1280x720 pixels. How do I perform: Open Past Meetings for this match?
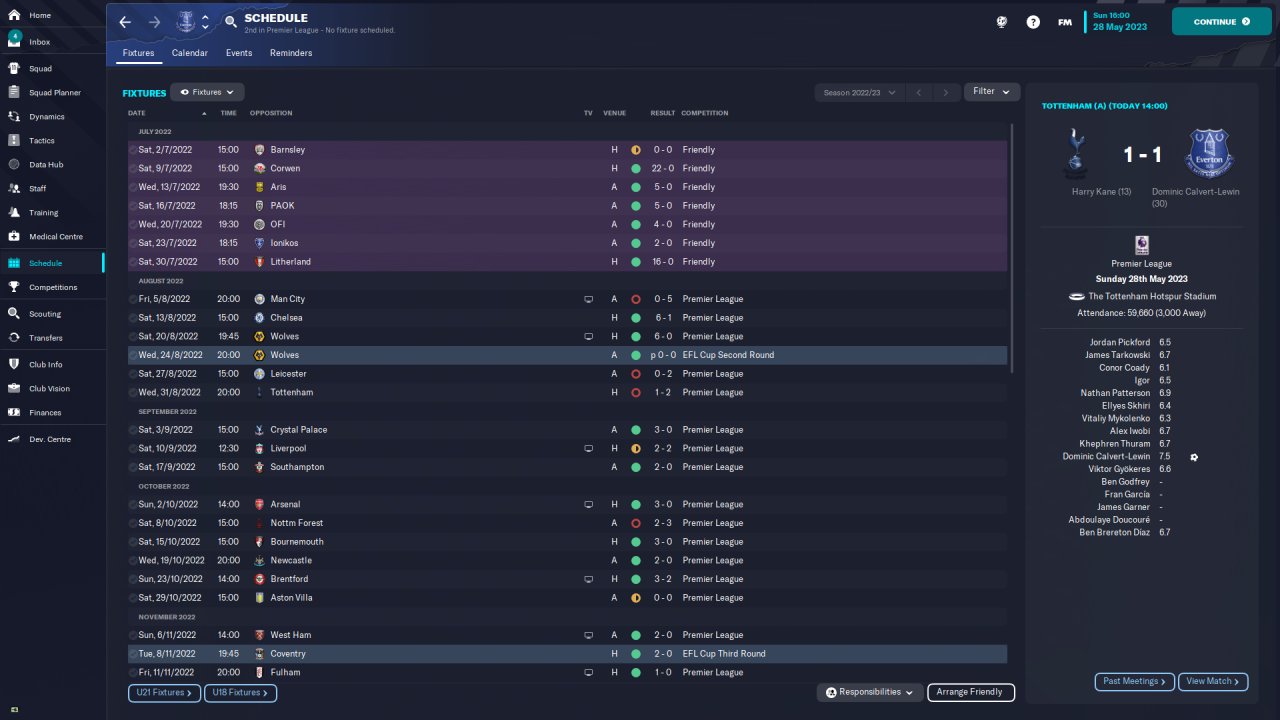[1134, 681]
